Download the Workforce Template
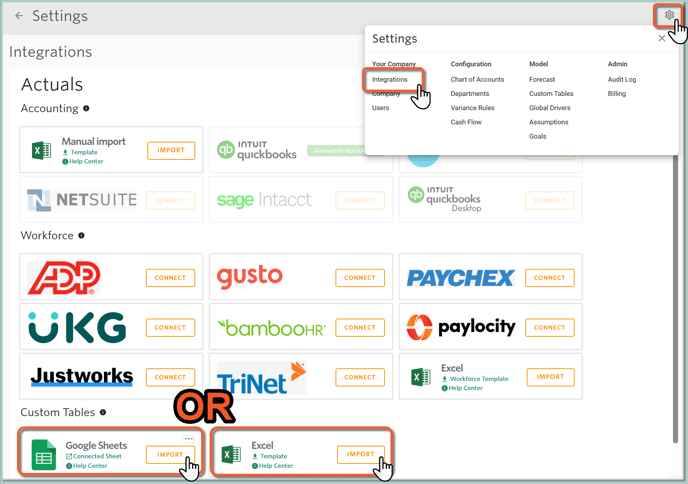688x484 pixels. point(476,379)
